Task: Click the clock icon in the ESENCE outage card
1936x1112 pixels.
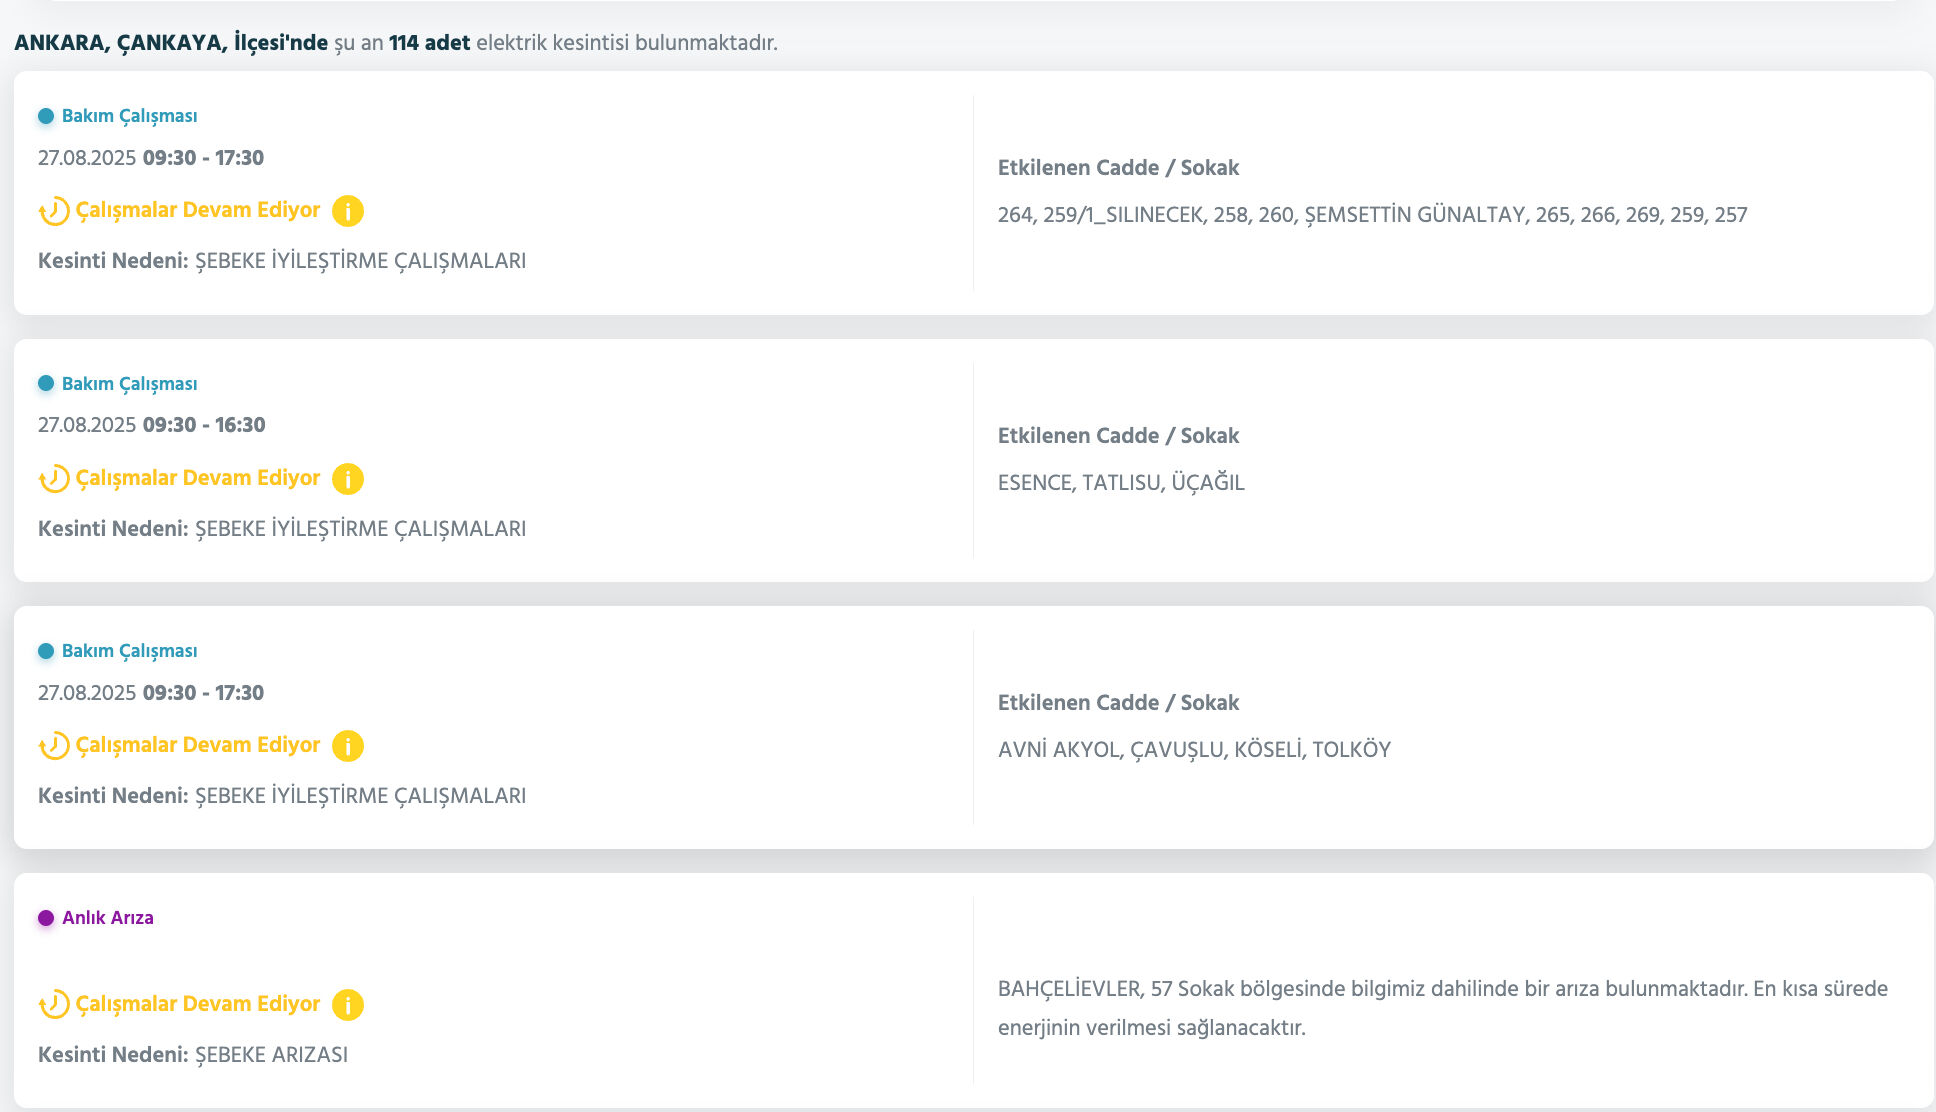Action: click(54, 479)
